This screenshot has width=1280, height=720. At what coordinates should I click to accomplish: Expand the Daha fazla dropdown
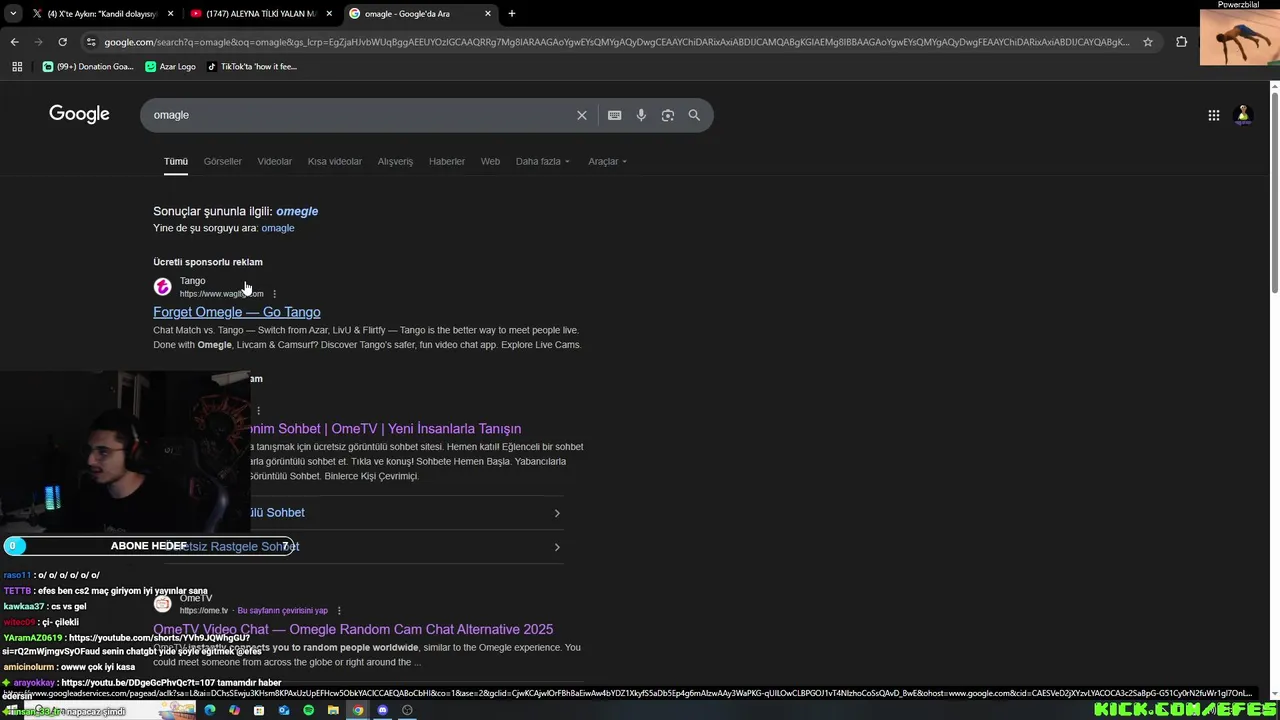(543, 161)
